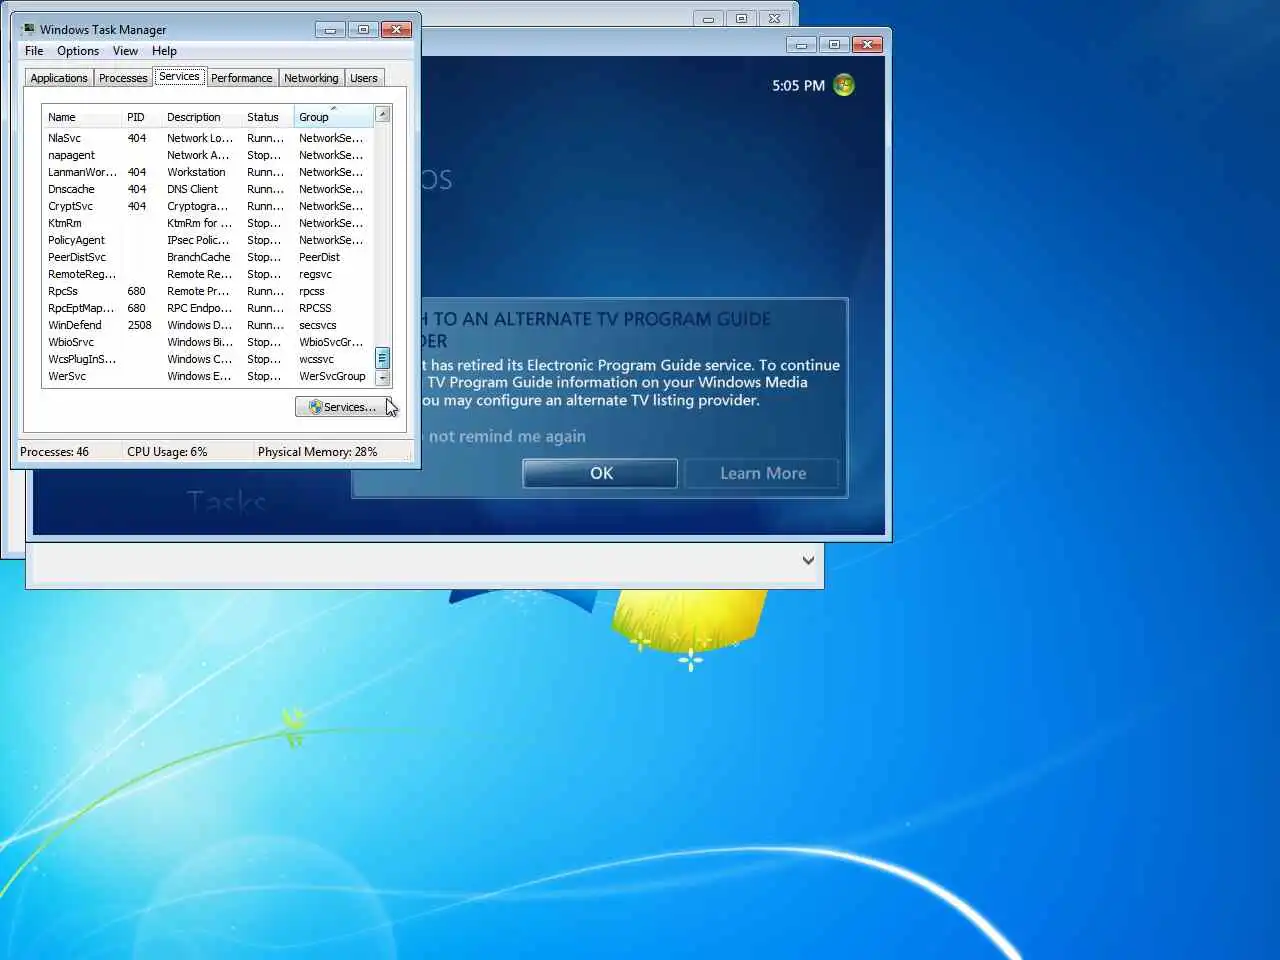Select the WcsPlugInS... service row
The height and width of the screenshot is (960, 1280).
[x=207, y=359]
